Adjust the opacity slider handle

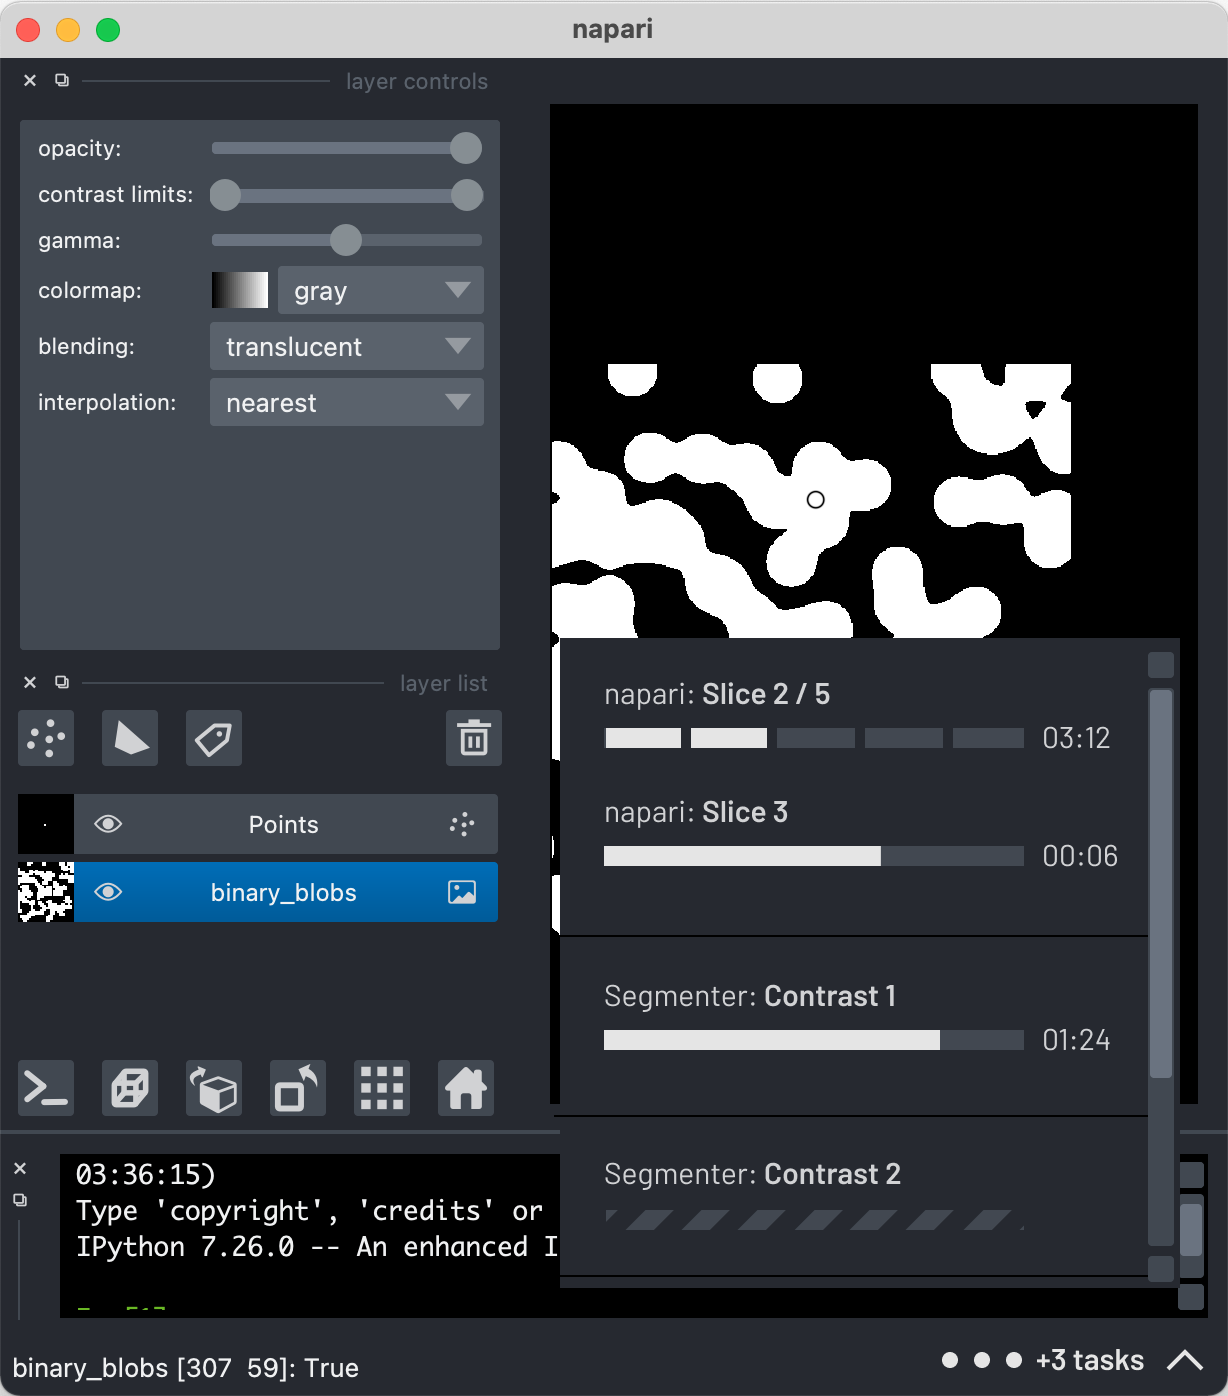click(466, 149)
